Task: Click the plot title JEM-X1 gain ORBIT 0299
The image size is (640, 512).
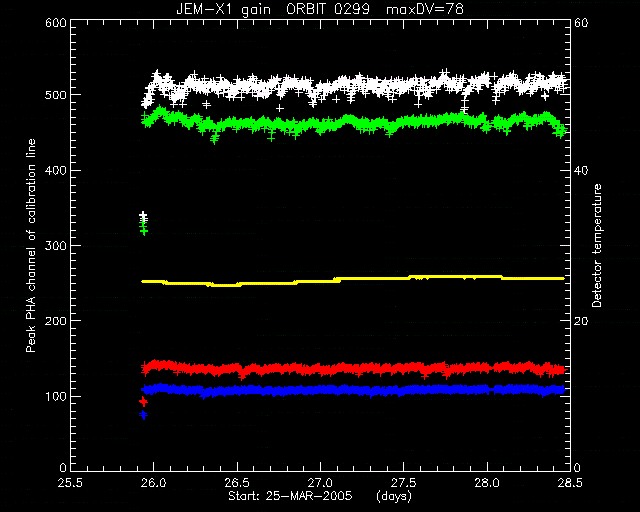Action: pos(273,9)
